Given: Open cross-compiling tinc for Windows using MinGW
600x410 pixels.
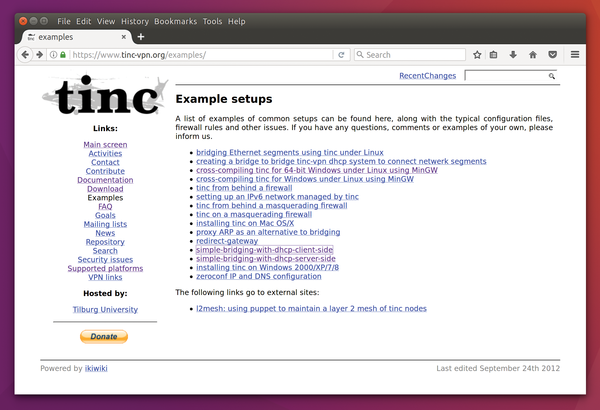Looking at the screenshot, I should pyautogui.click(x=305, y=179).
